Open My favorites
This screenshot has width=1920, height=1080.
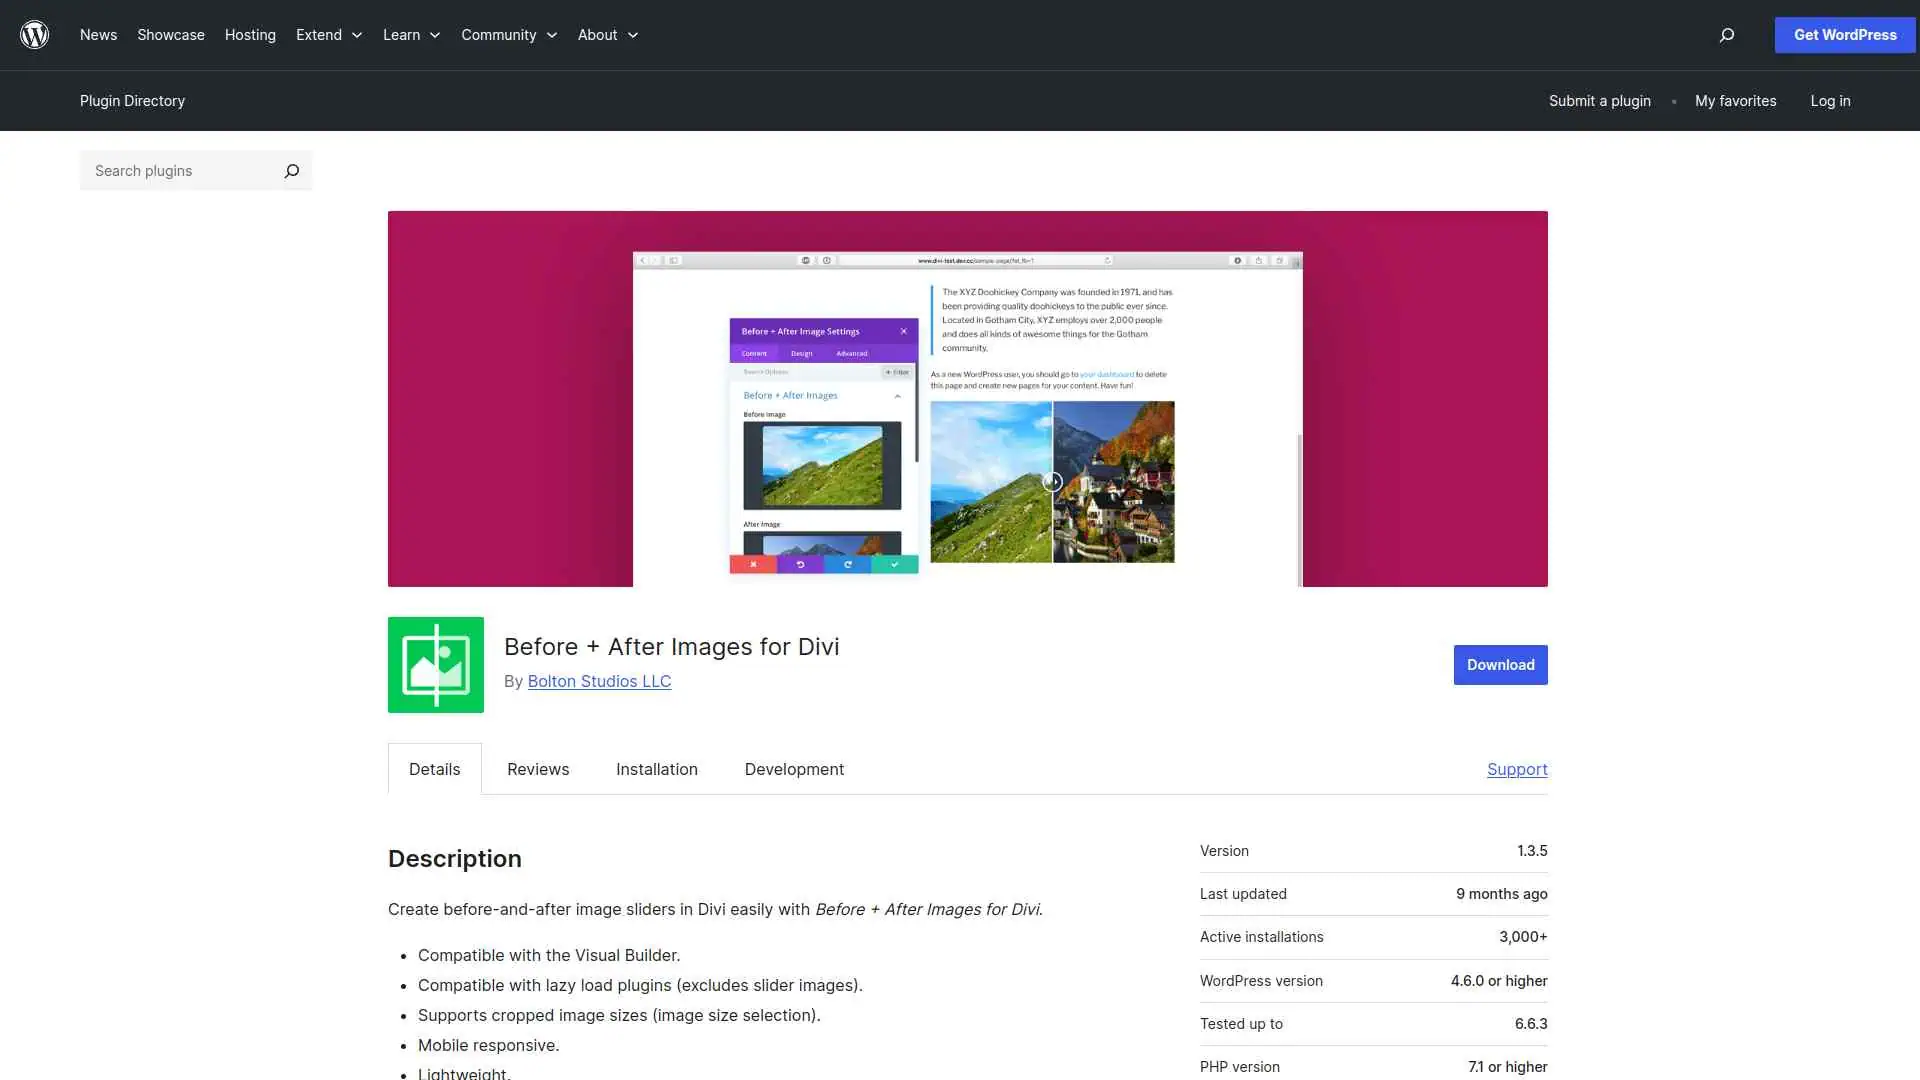[1735, 100]
